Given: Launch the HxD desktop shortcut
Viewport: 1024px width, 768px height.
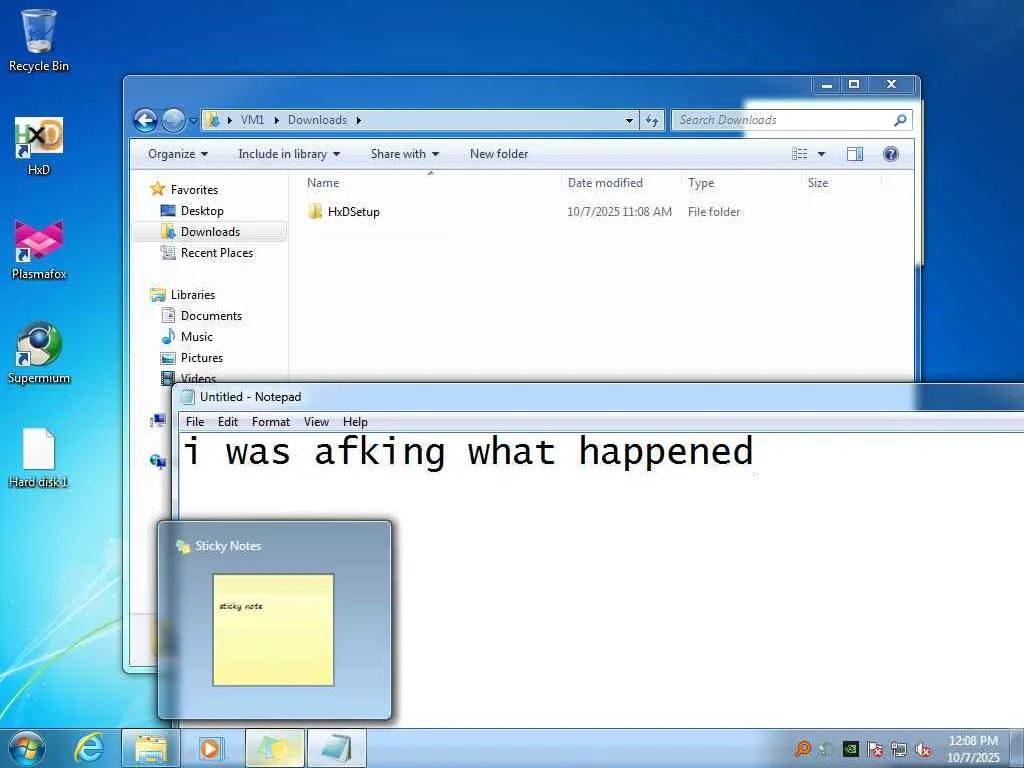Looking at the screenshot, I should point(39,146).
